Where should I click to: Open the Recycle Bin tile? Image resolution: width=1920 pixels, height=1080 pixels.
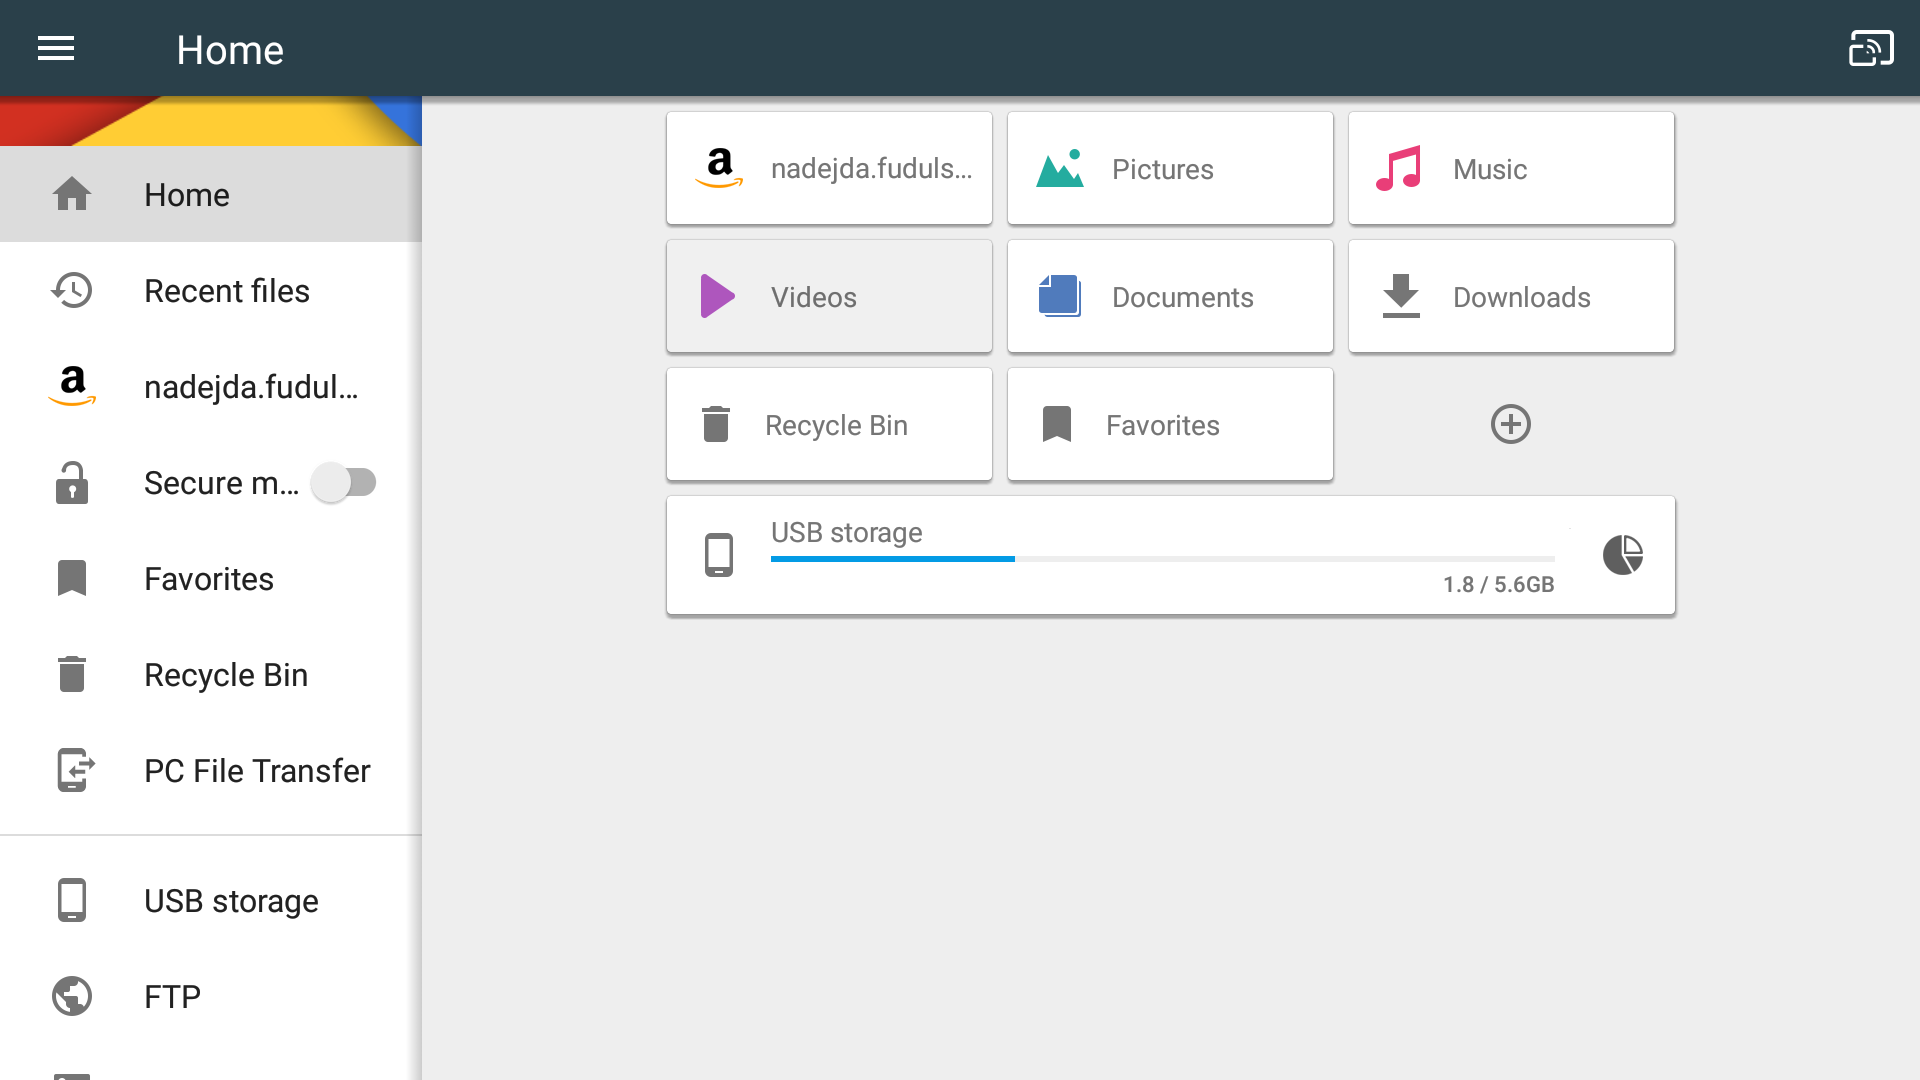click(x=829, y=424)
